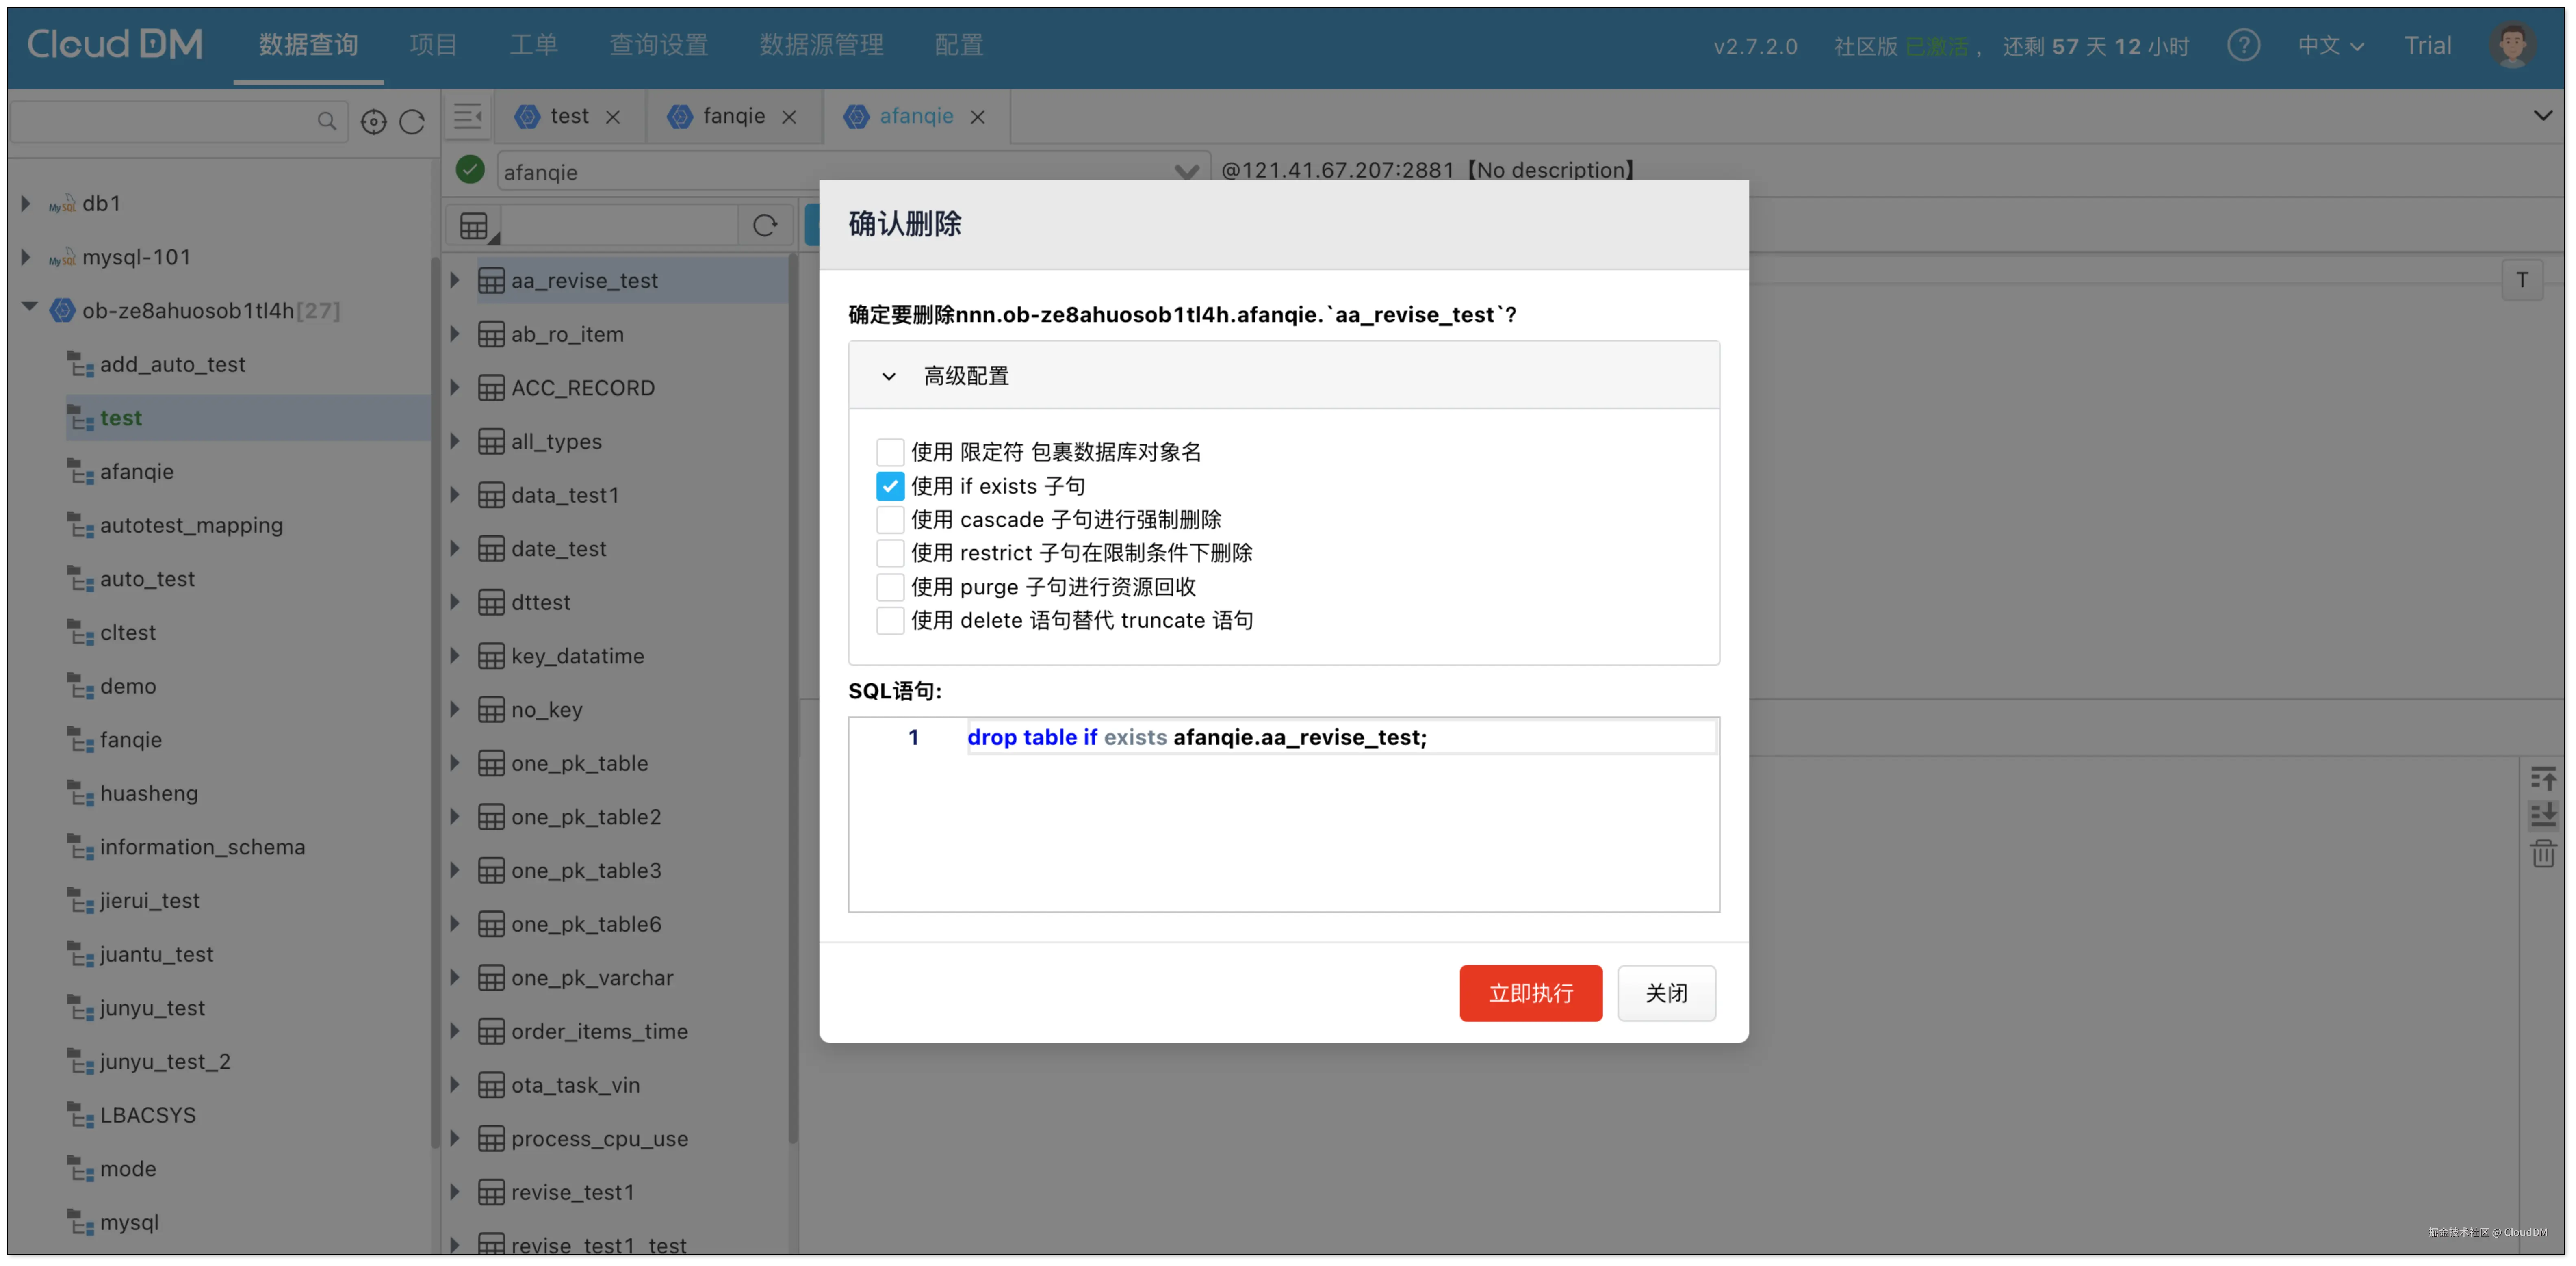The image size is (2576, 1266).
Task: Collapse the 高级配置 section
Action: tap(889, 376)
